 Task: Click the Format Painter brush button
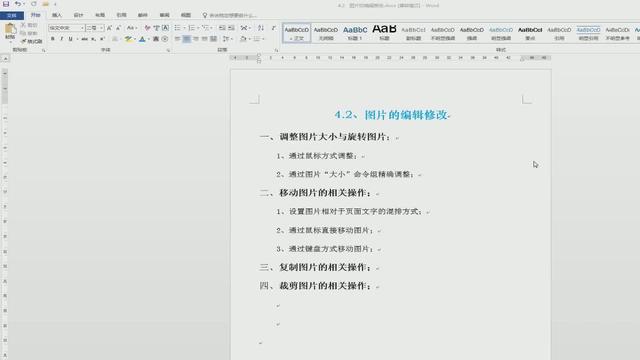coord(31,41)
